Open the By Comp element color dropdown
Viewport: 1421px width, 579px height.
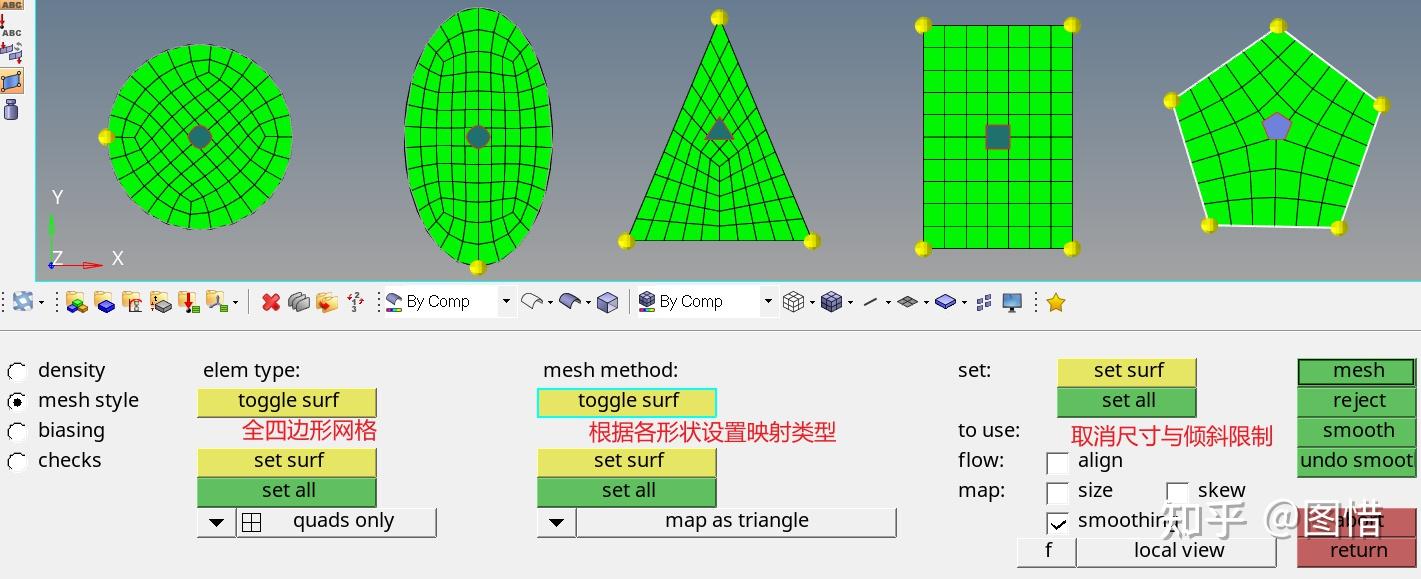point(767,301)
